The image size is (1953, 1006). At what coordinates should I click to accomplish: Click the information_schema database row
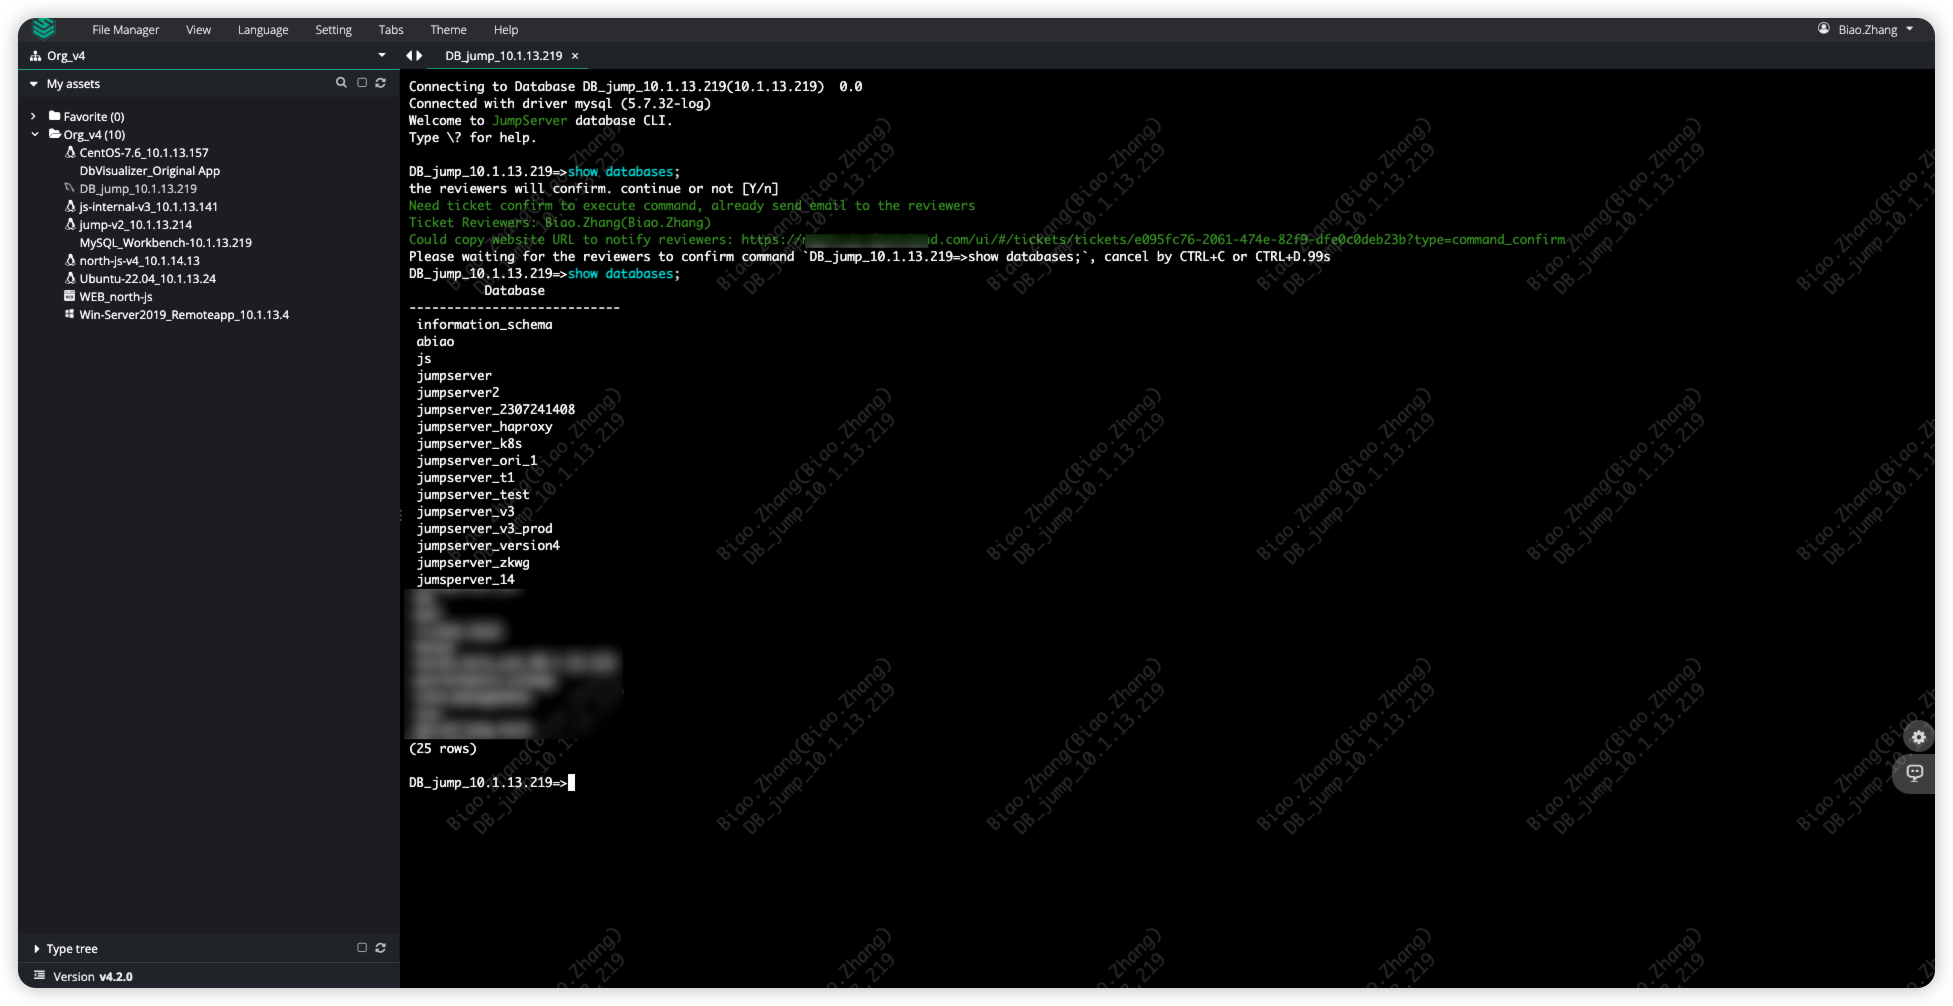(x=484, y=325)
